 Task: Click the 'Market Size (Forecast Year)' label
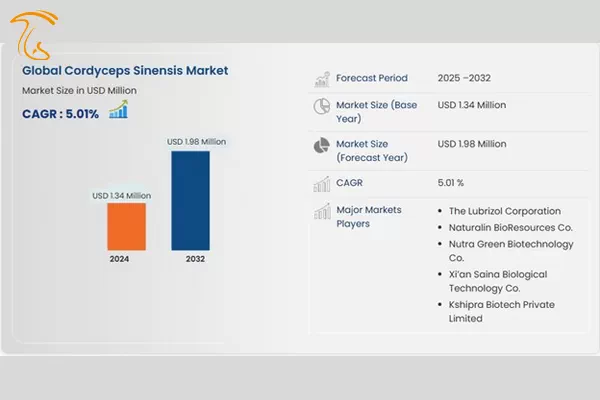tap(372, 151)
